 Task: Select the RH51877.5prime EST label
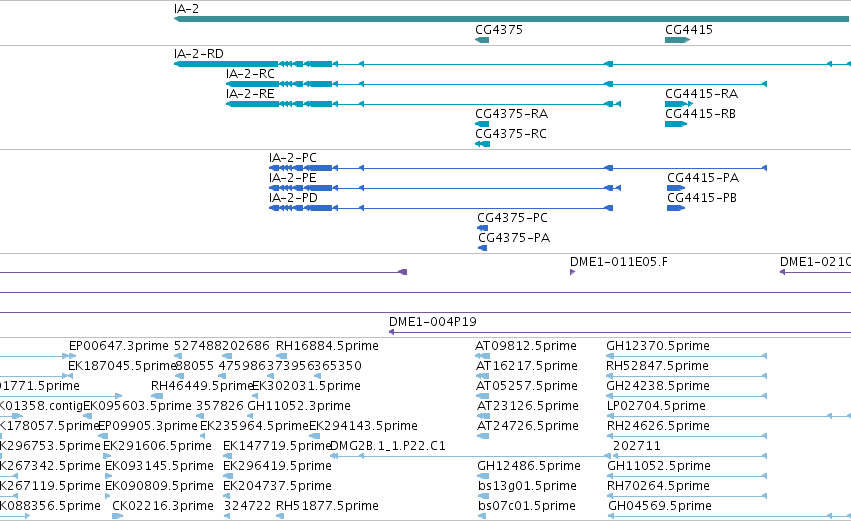327,506
